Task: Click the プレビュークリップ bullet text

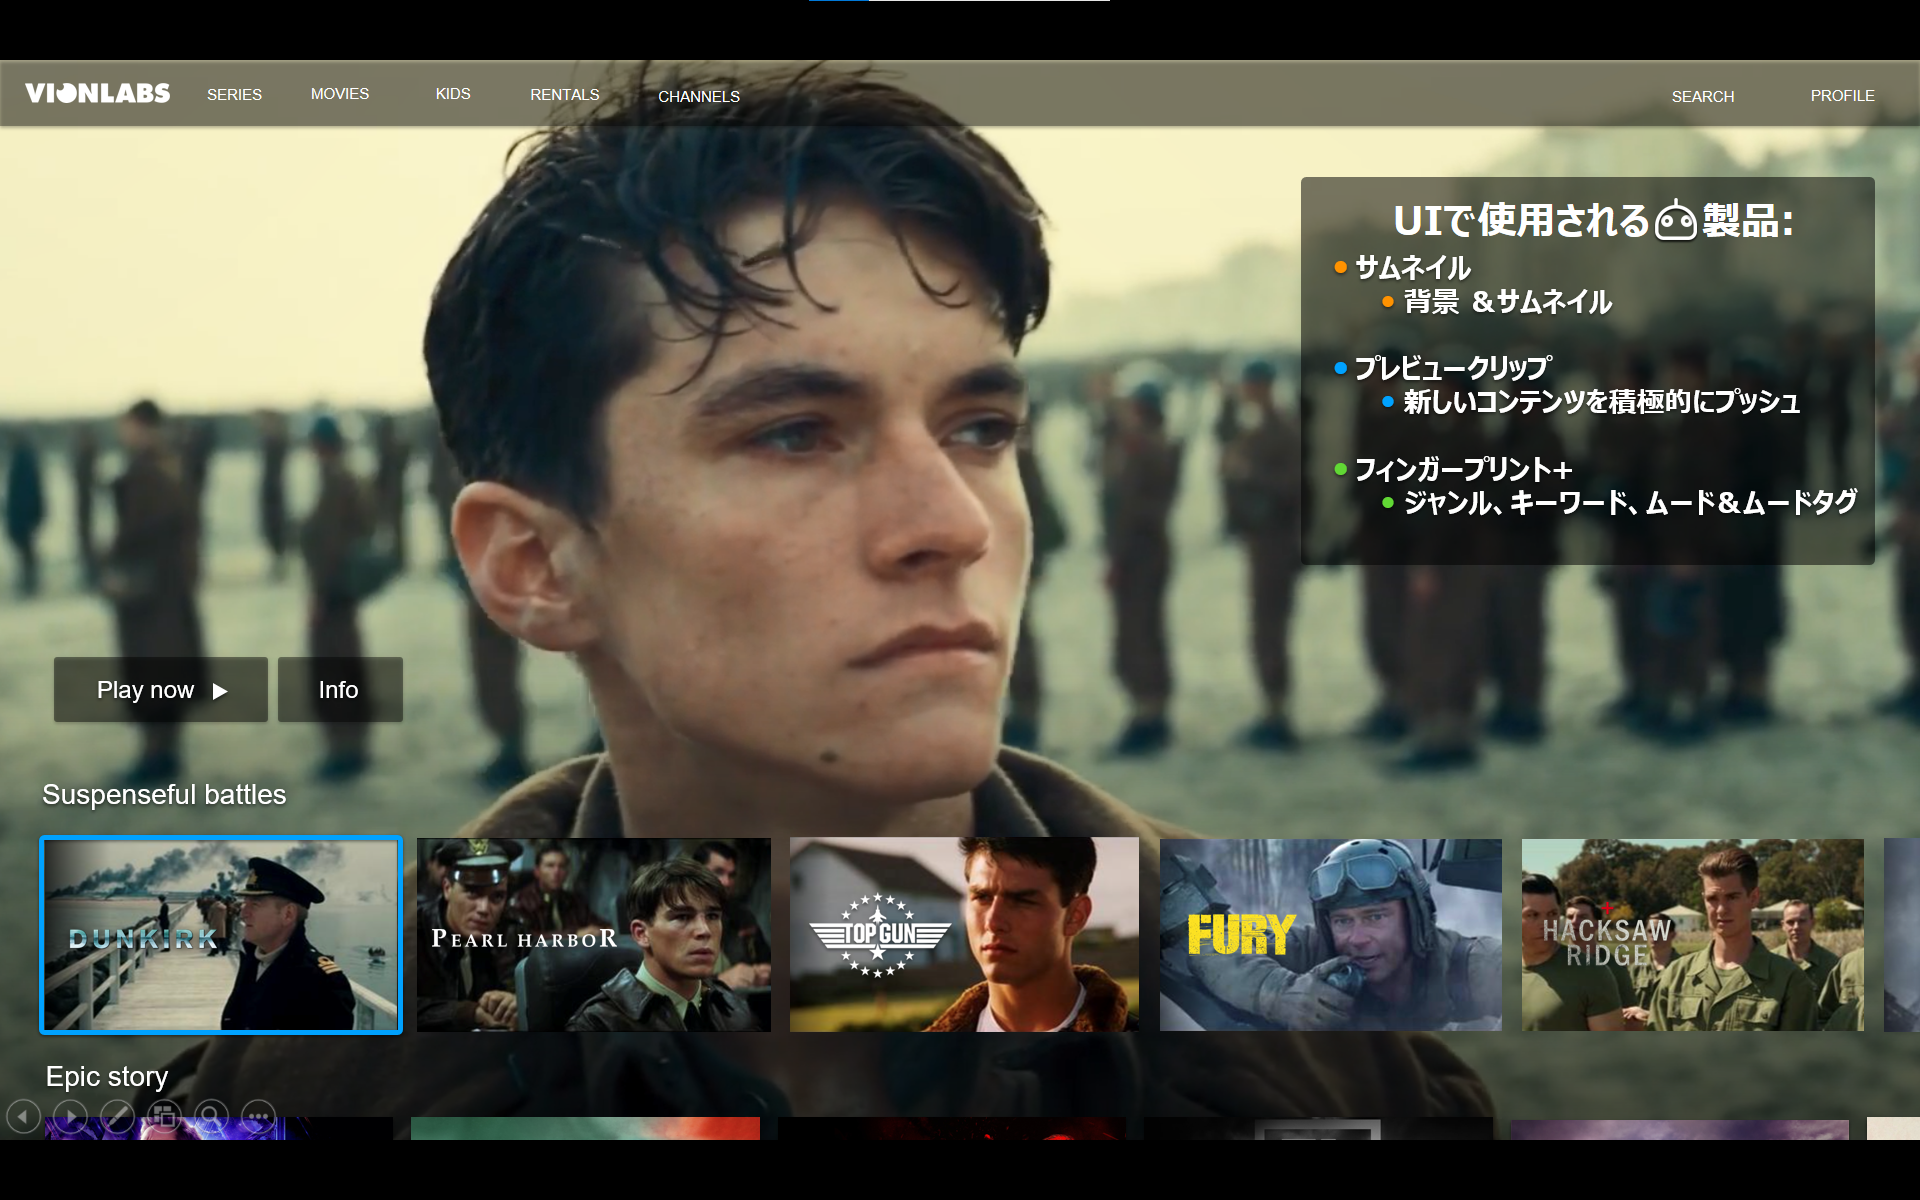Action: (x=1453, y=368)
